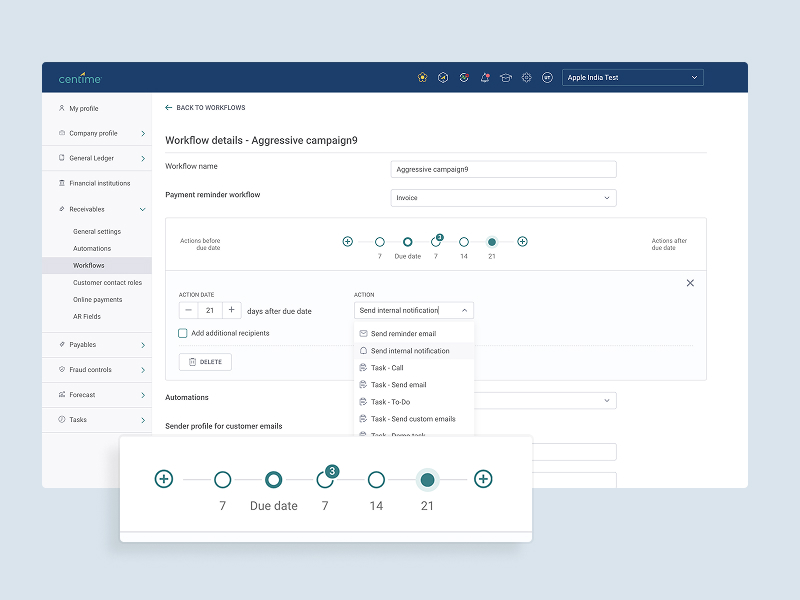The height and width of the screenshot is (600, 800).
Task: Go back via BACK TO WORKFLOWS link
Action: tap(211, 108)
